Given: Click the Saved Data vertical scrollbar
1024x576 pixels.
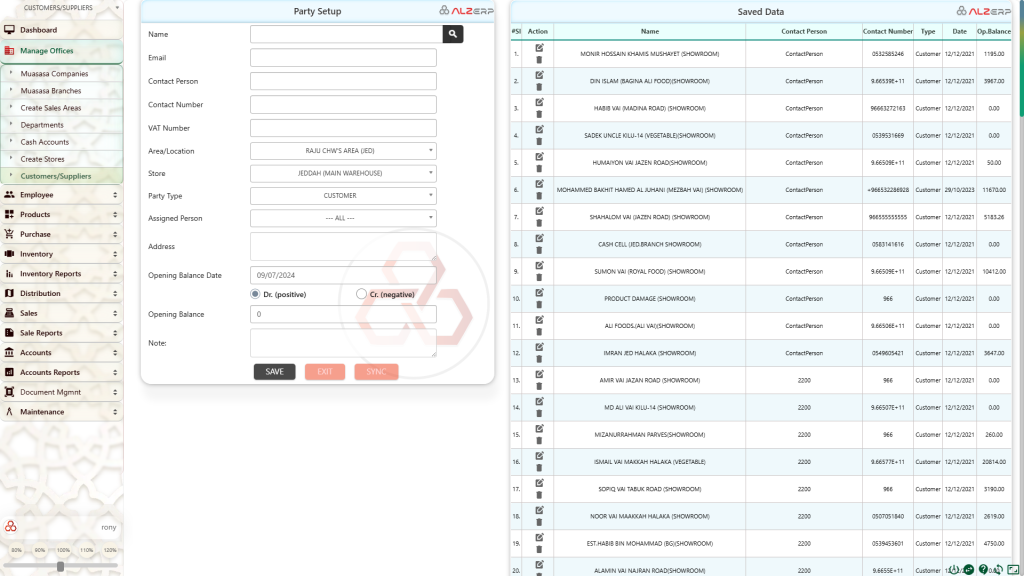Looking at the screenshot, I should (1021, 59).
